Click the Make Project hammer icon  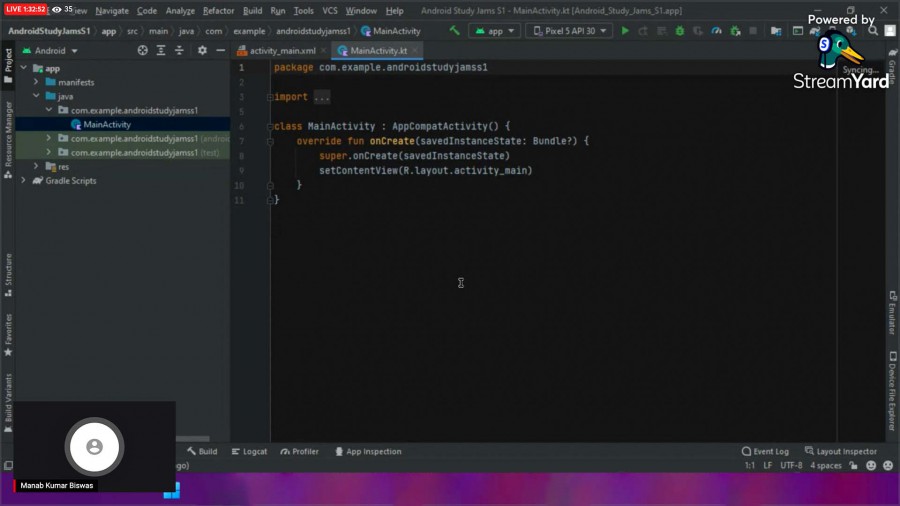coord(455,31)
